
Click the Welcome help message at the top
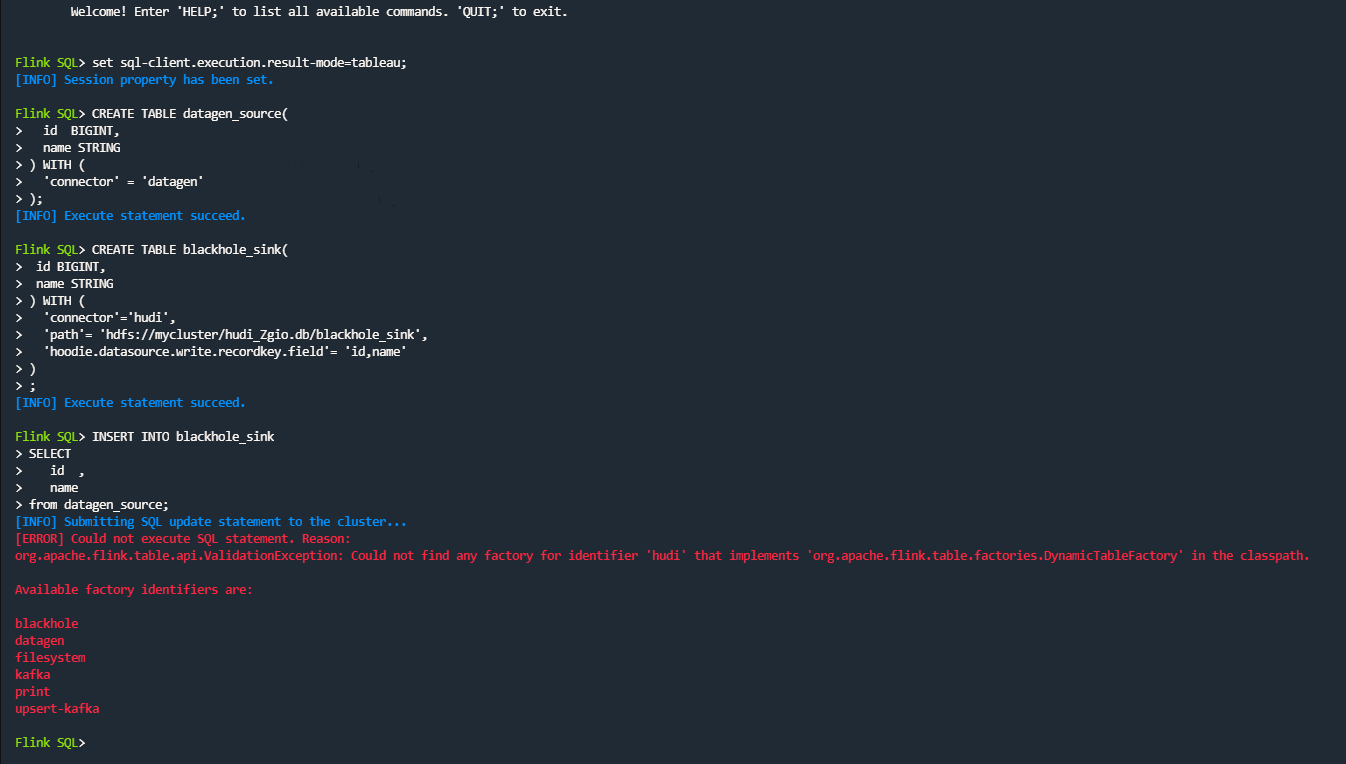click(x=319, y=13)
